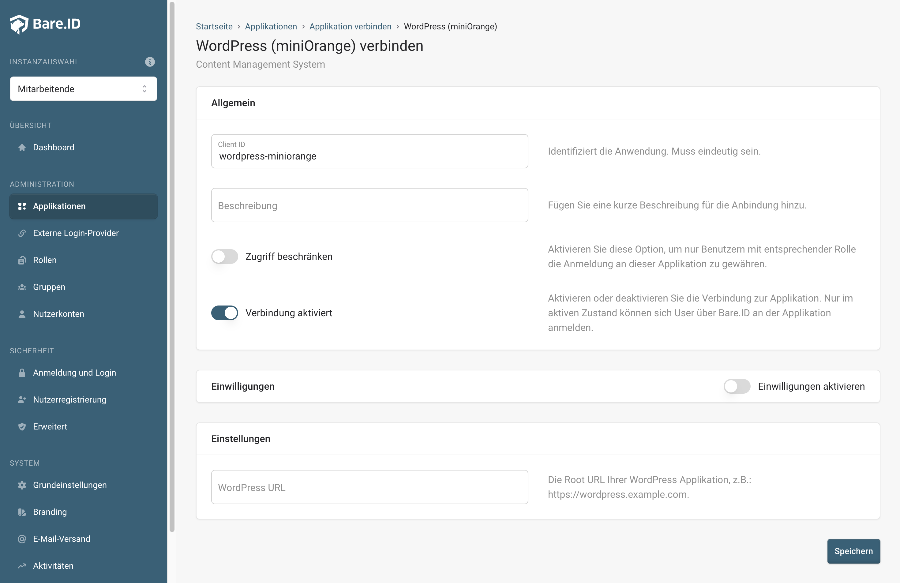
Task: Enable the Zugriff beschränken toggle
Action: click(x=224, y=257)
